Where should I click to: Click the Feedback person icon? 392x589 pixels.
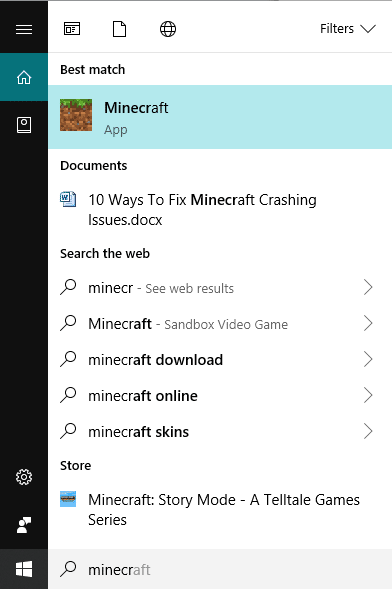24,525
